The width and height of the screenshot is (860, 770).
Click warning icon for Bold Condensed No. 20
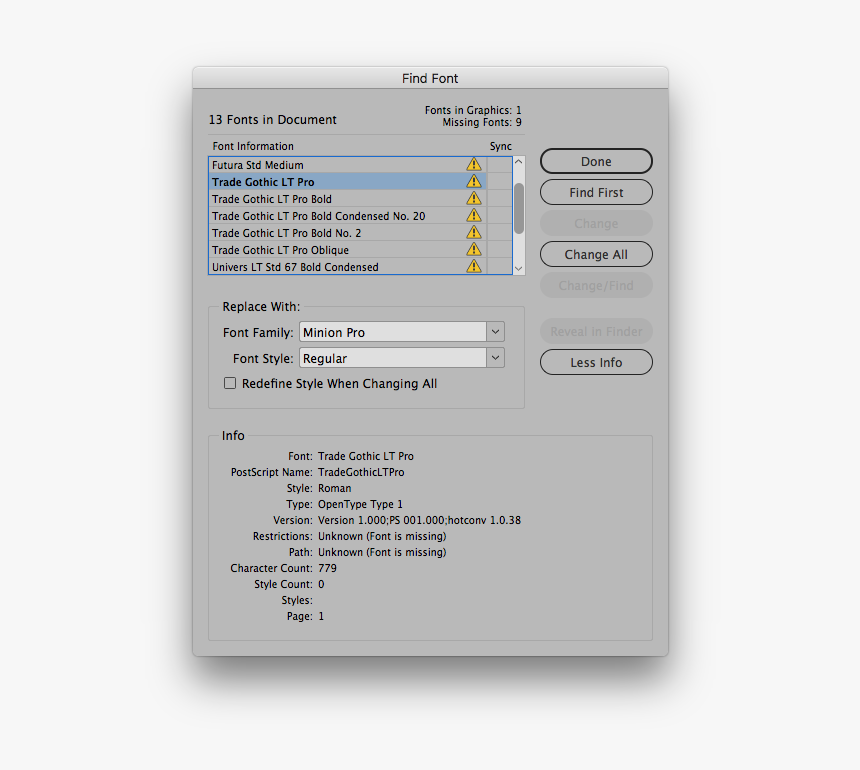(474, 216)
